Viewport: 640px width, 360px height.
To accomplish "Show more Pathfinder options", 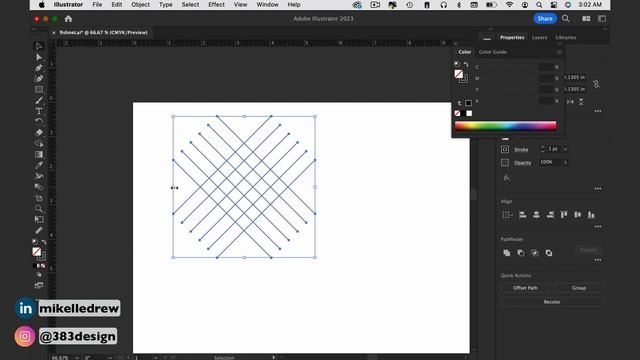I will pyautogui.click(x=598, y=260).
